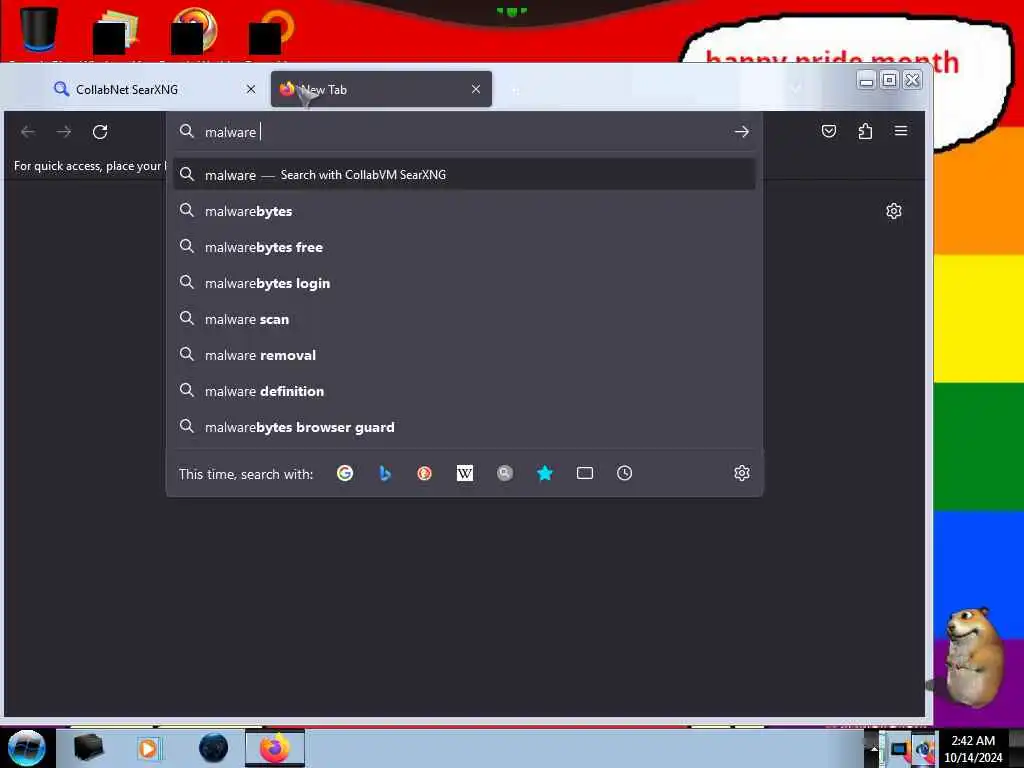Screen dimensions: 1024x768
Task: Search this time with Google icon
Action: pyautogui.click(x=345, y=473)
